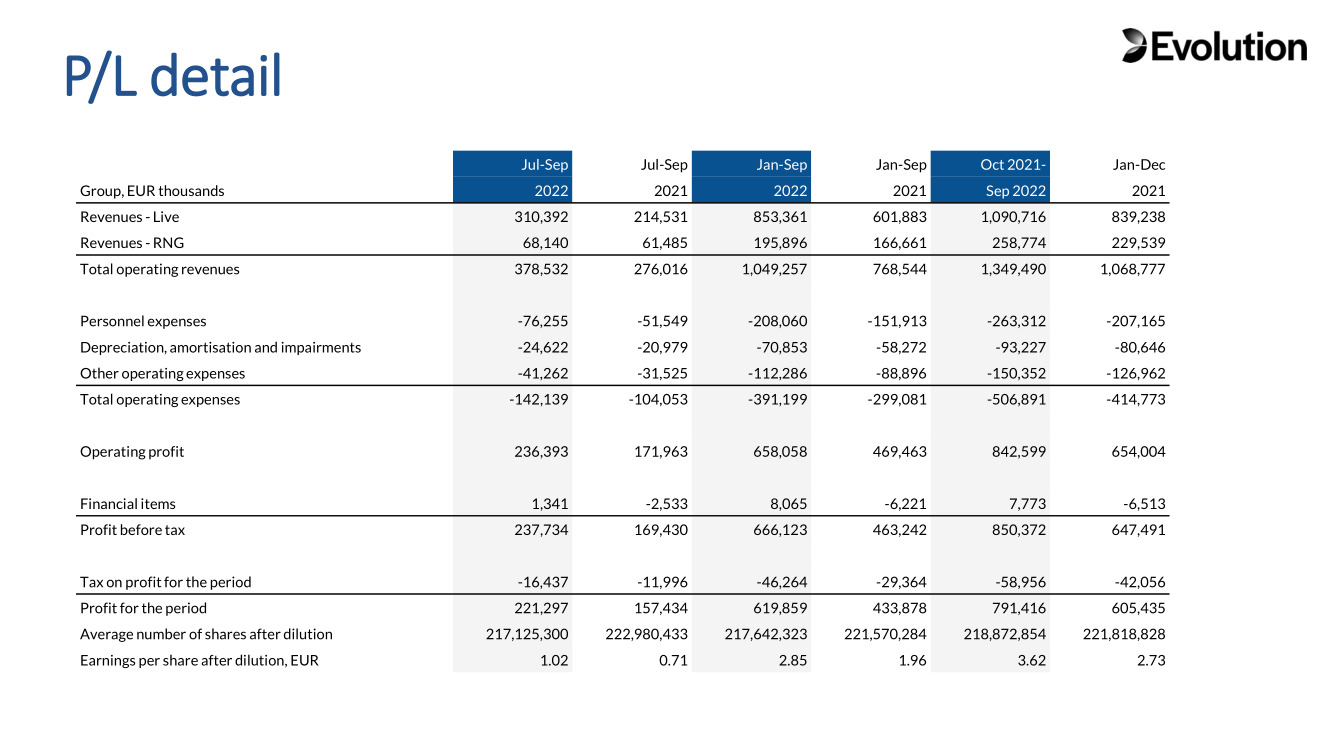Click total operating expenses value -142,139
Viewport: 1334px width, 750px height.
click(538, 399)
